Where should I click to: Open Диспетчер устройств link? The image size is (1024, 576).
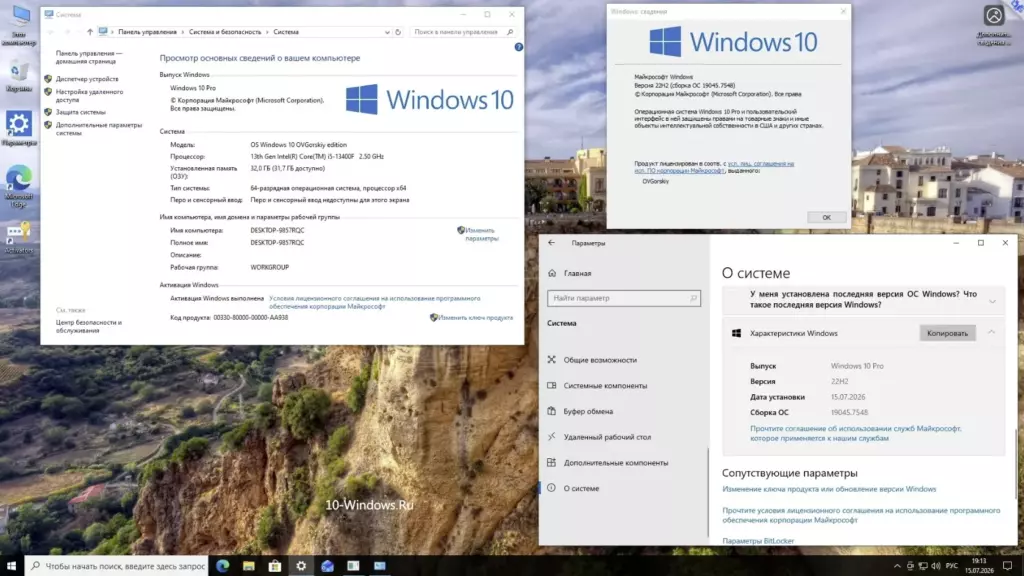pos(87,79)
